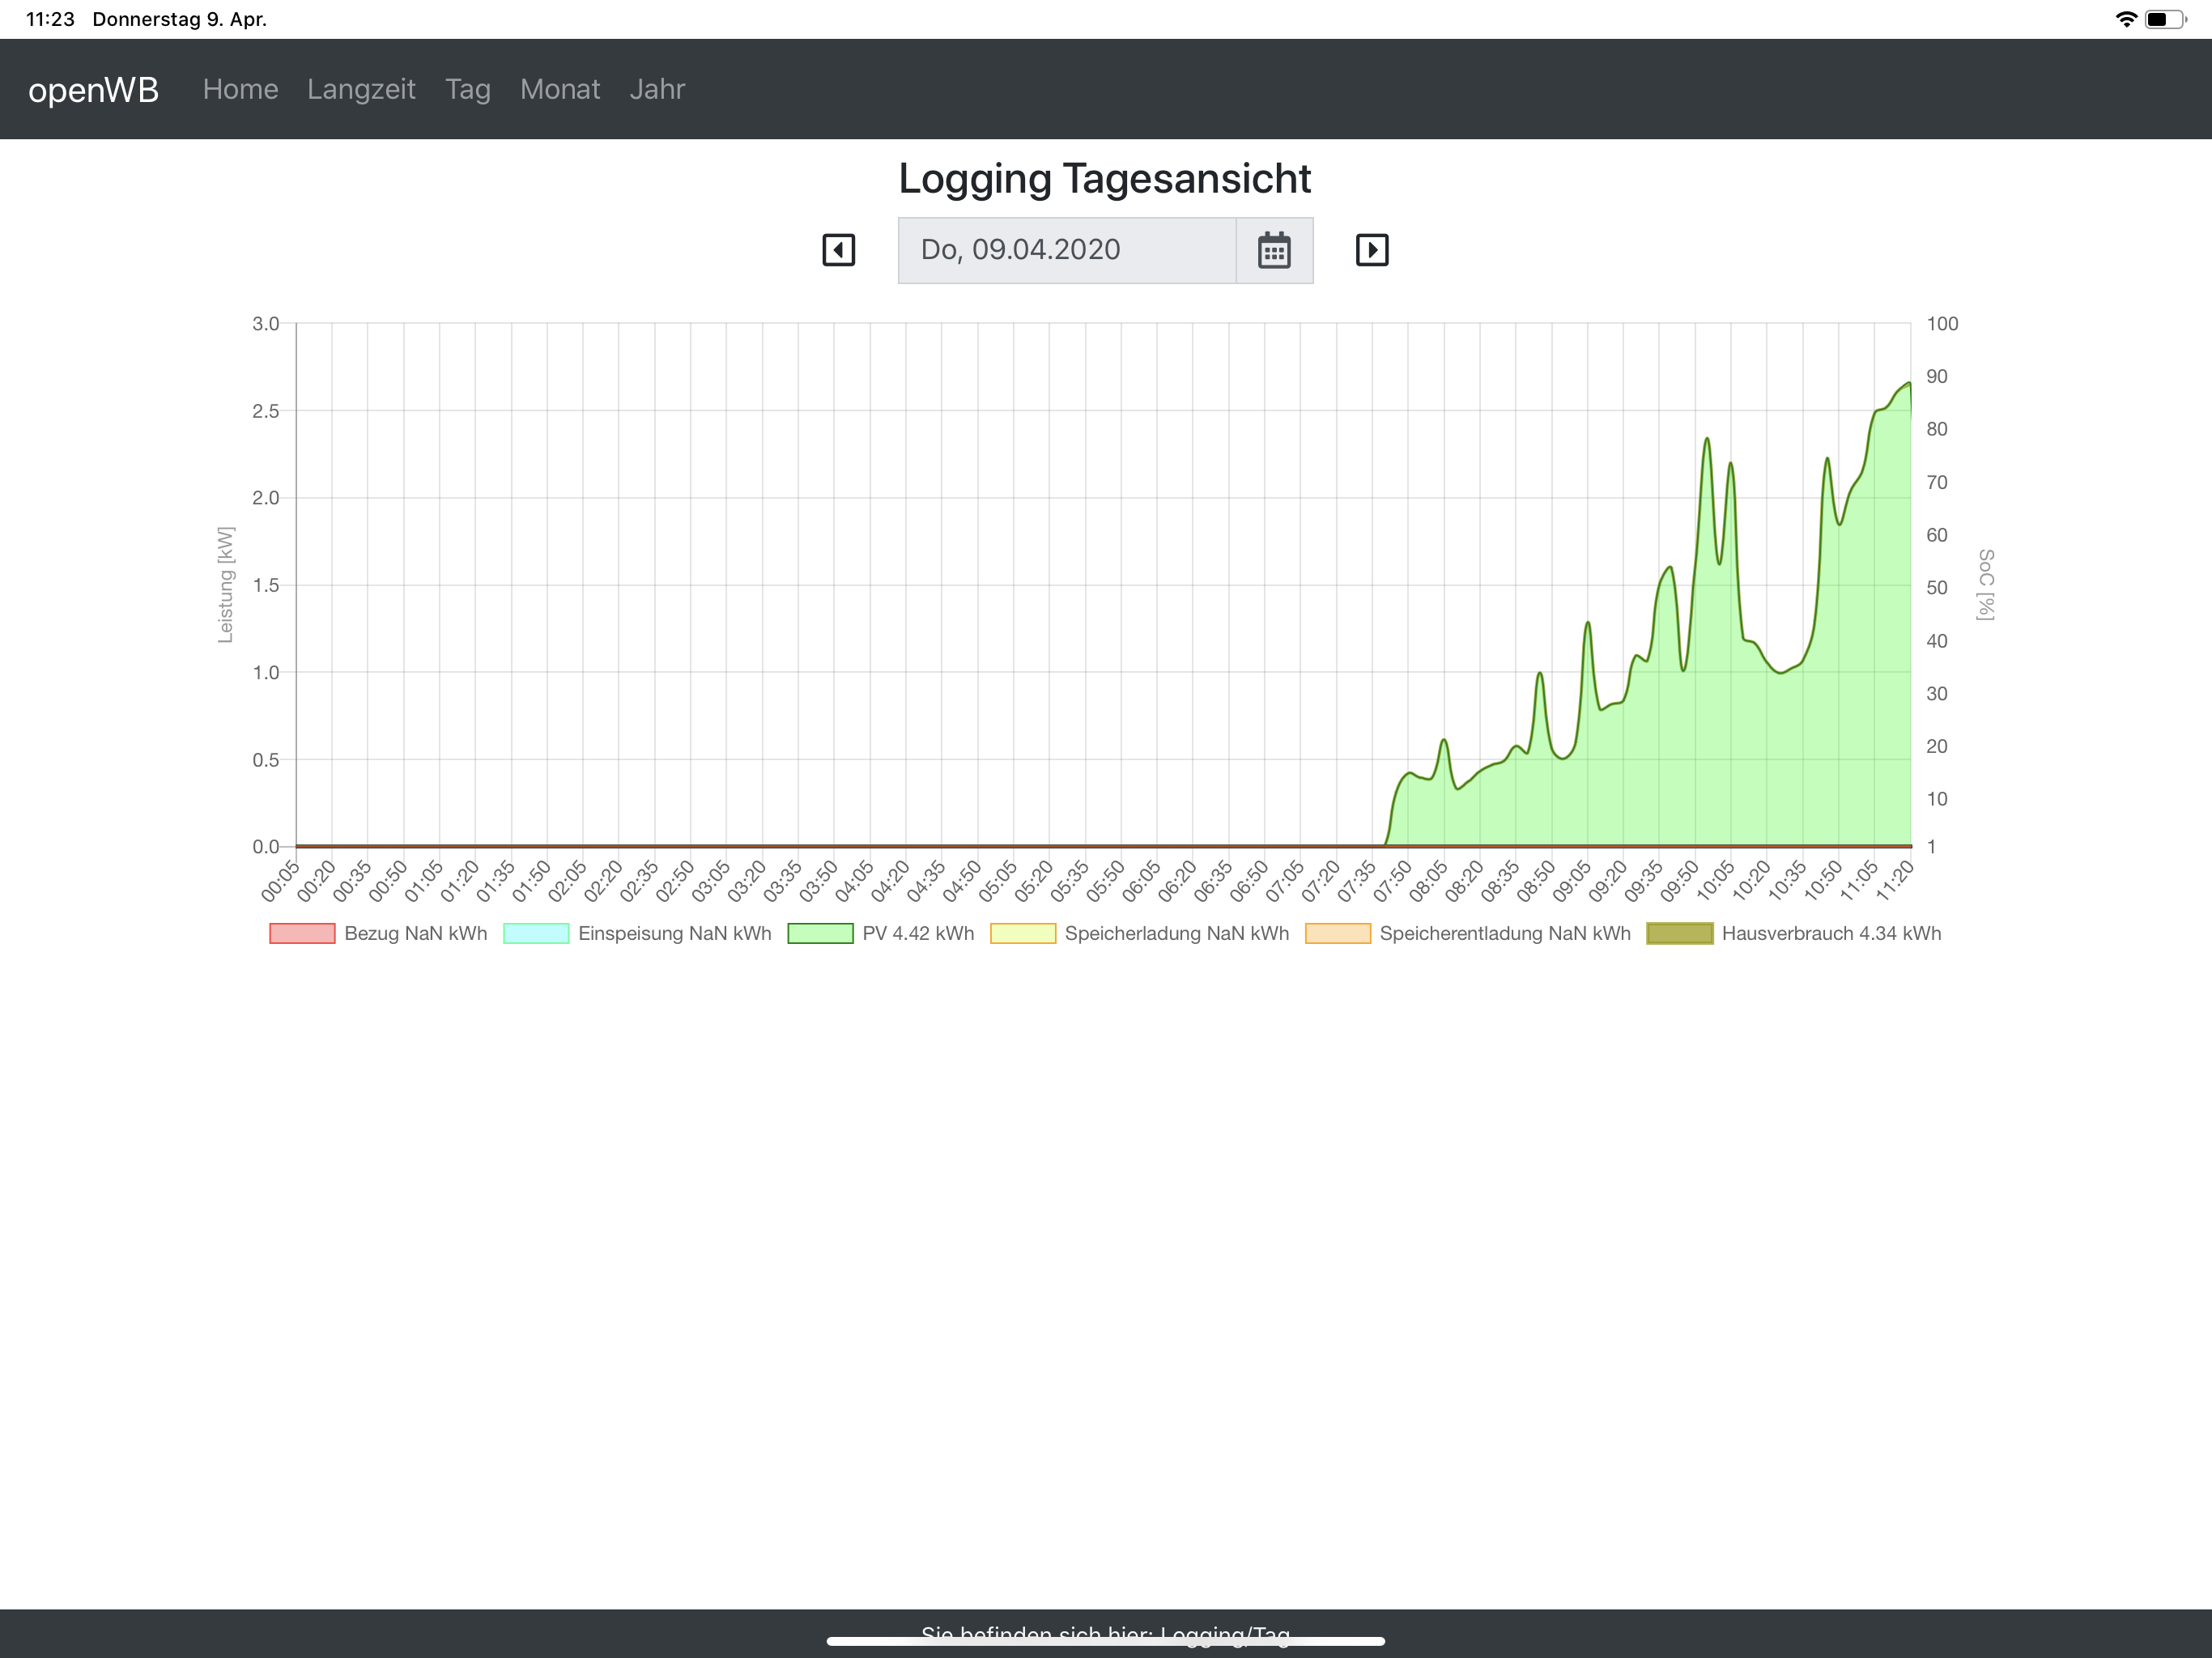Switch to the Tag view
Screen dimensions: 2212x1658
coord(467,89)
